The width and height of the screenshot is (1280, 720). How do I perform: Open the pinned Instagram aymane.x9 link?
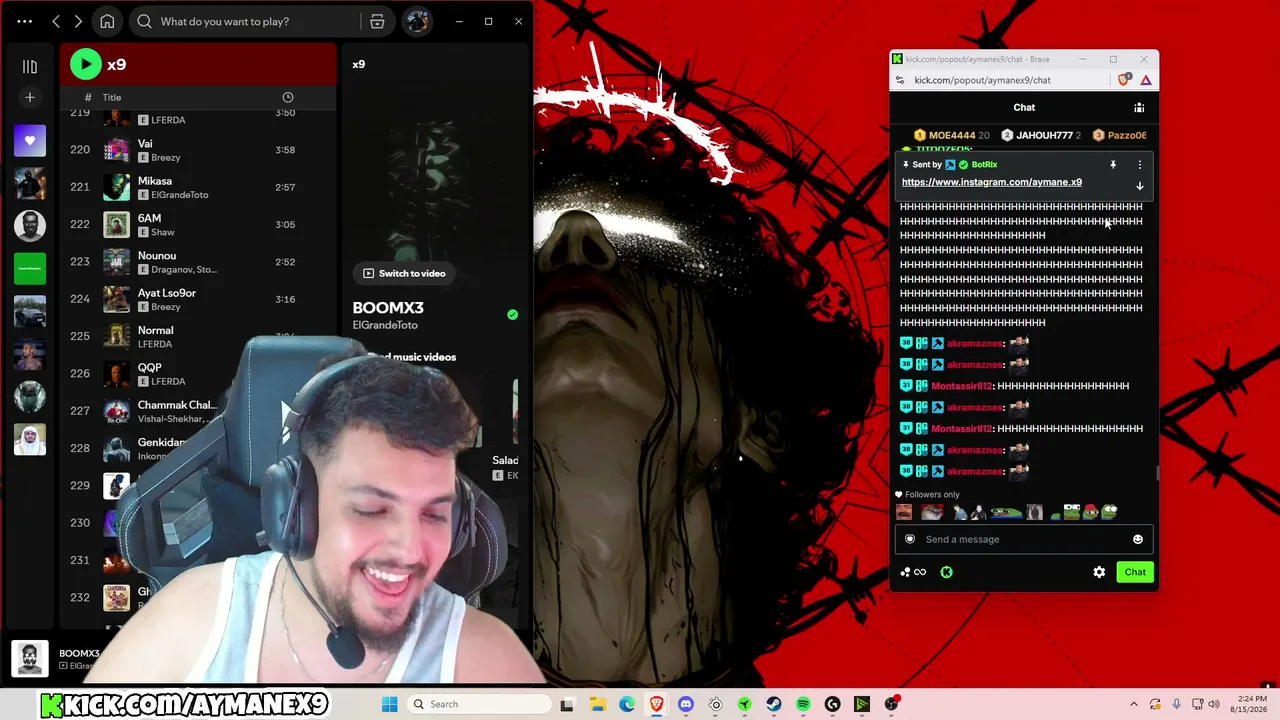coord(992,182)
